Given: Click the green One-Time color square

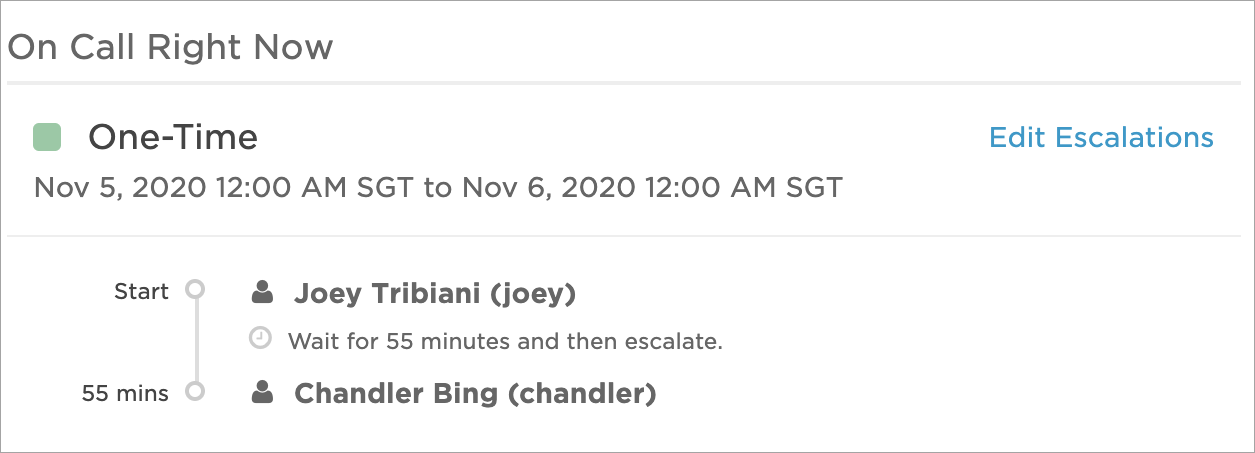Looking at the screenshot, I should click(47, 137).
